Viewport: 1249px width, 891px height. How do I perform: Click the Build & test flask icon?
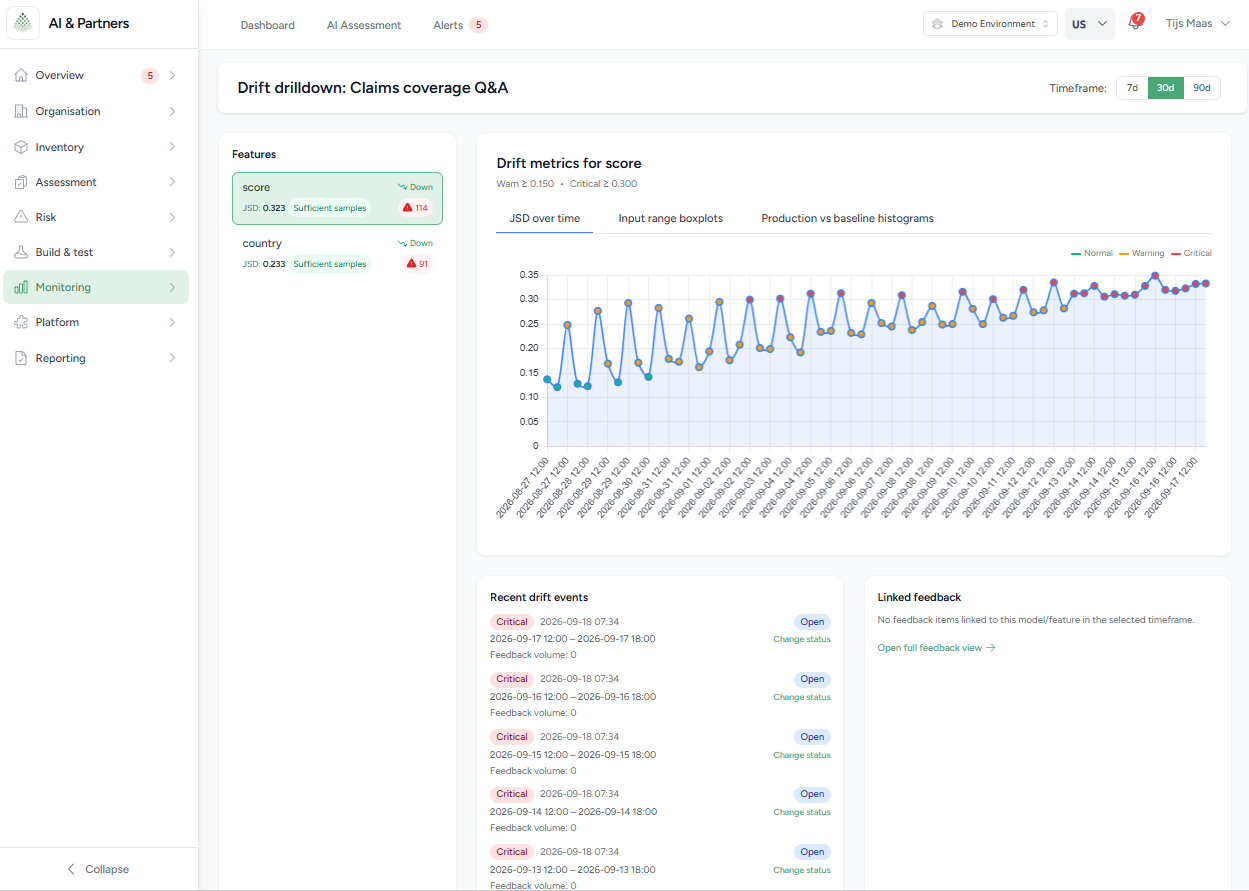click(21, 252)
